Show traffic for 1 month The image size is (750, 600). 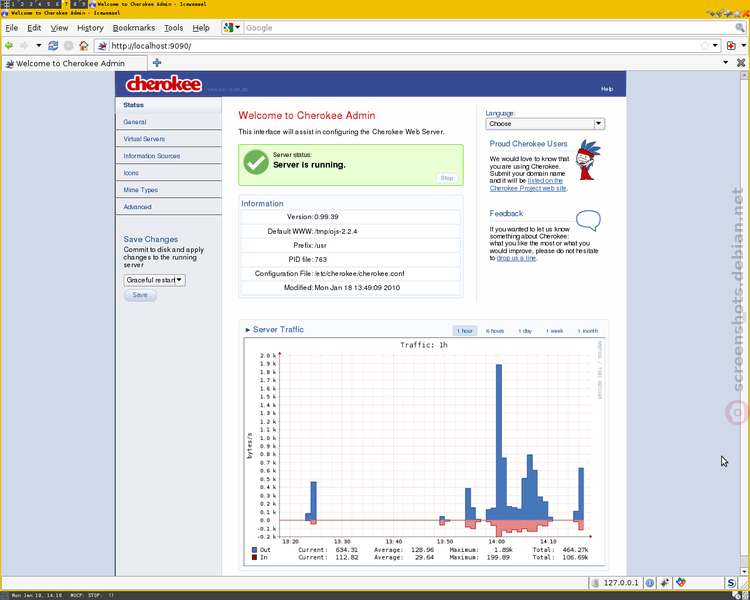click(587, 331)
